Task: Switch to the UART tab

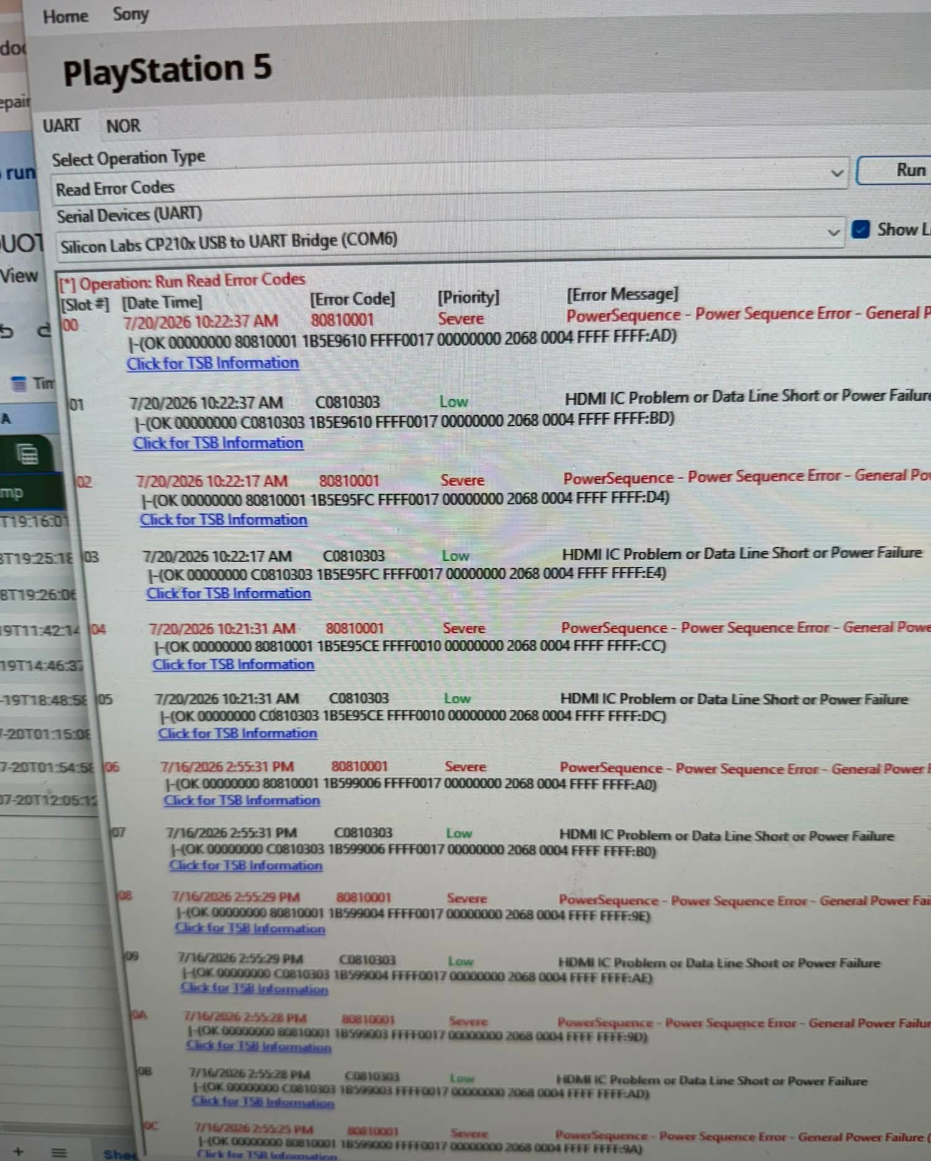Action: pos(61,126)
